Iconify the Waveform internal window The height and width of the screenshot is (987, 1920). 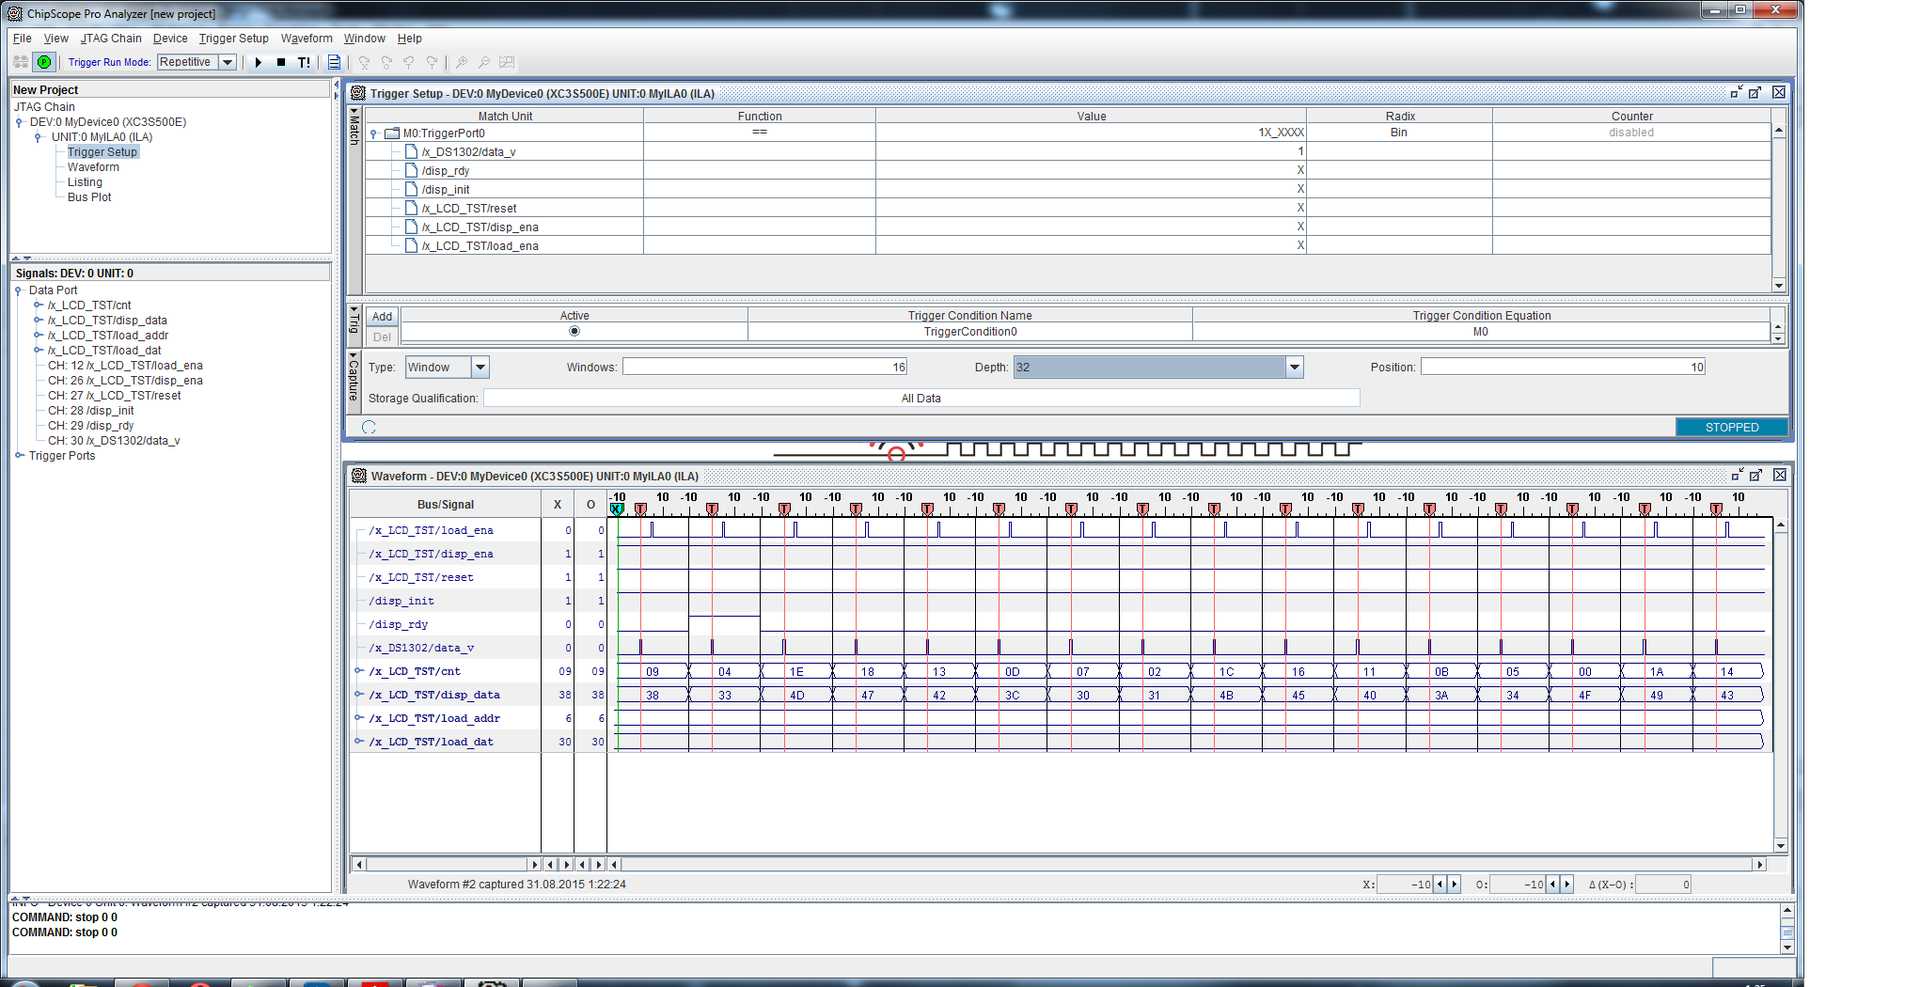pos(1737,475)
